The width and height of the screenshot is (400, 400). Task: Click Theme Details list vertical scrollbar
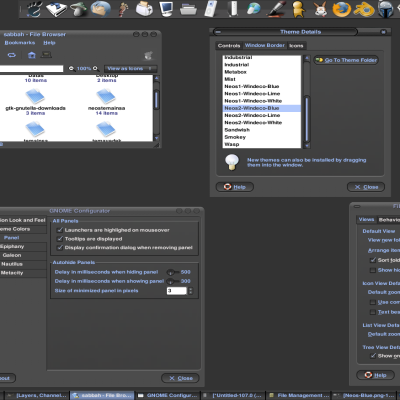(307, 102)
